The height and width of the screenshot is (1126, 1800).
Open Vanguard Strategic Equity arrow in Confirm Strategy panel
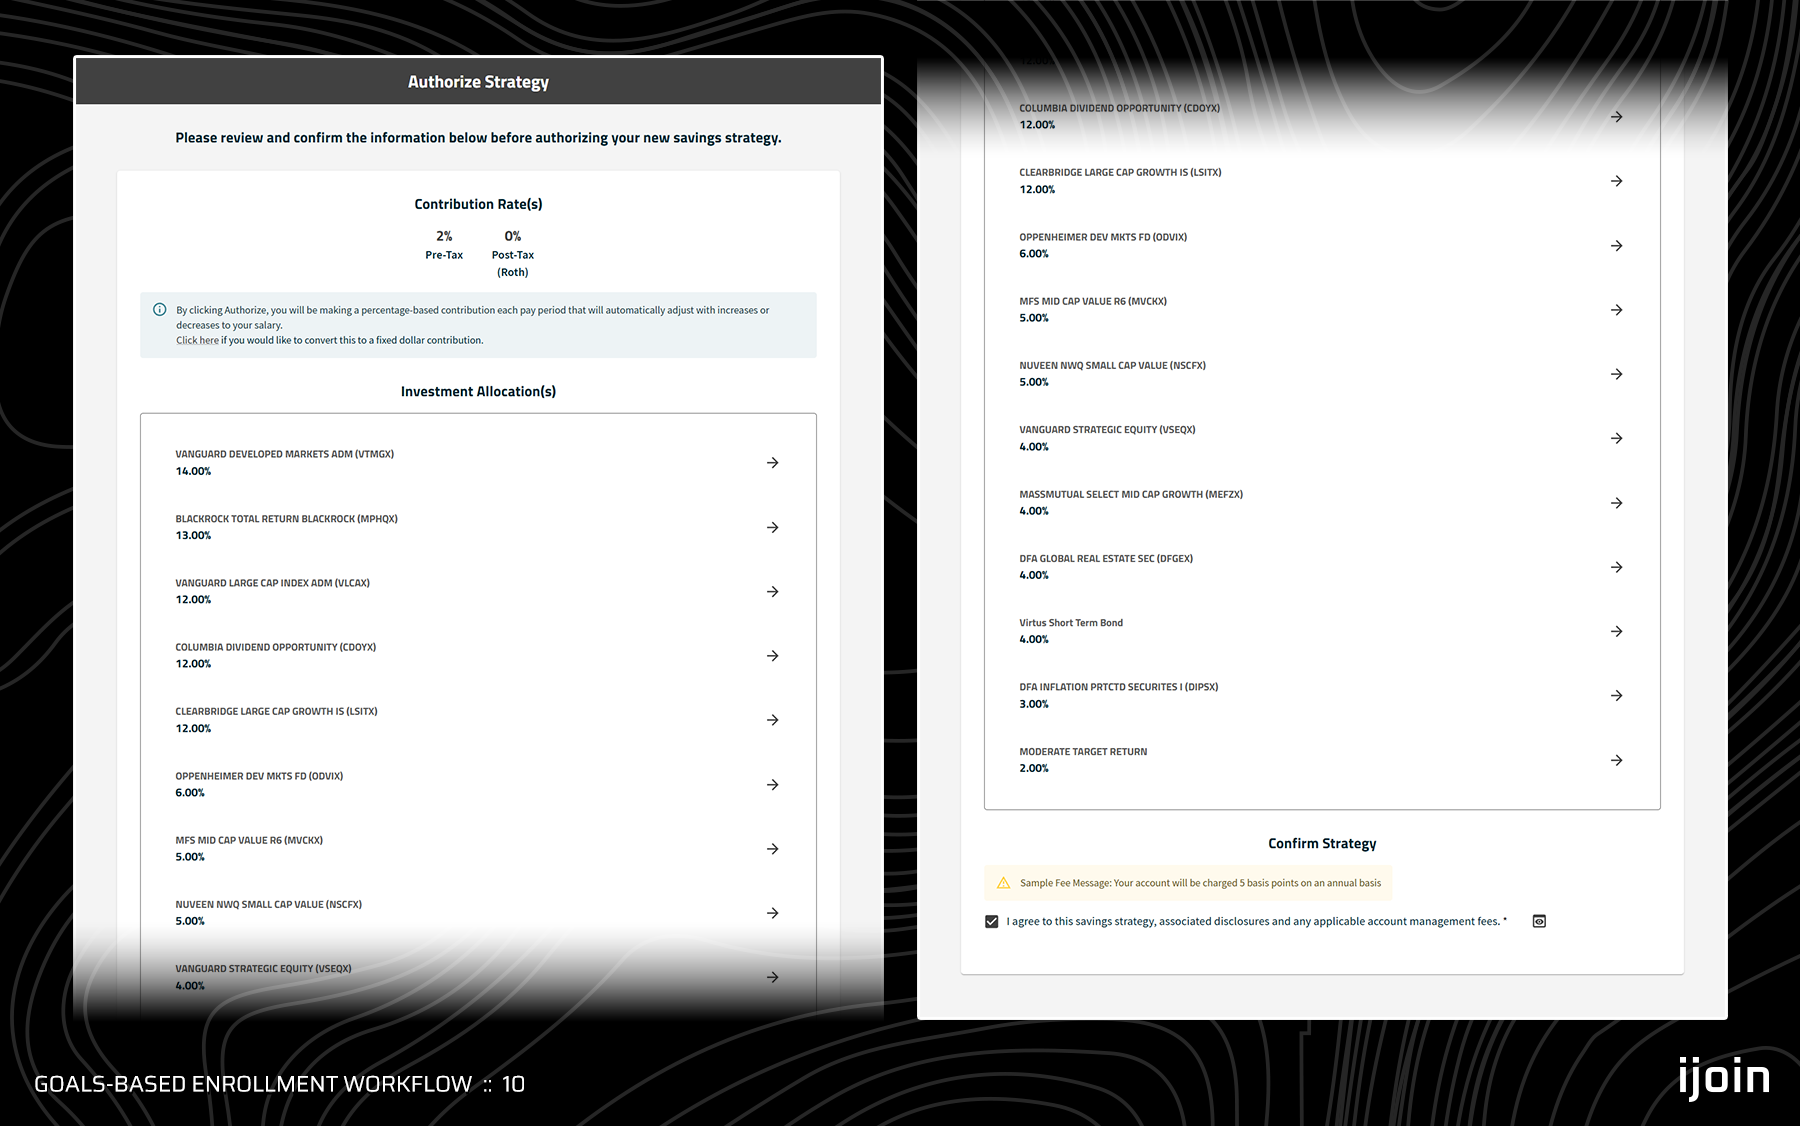coord(1616,438)
